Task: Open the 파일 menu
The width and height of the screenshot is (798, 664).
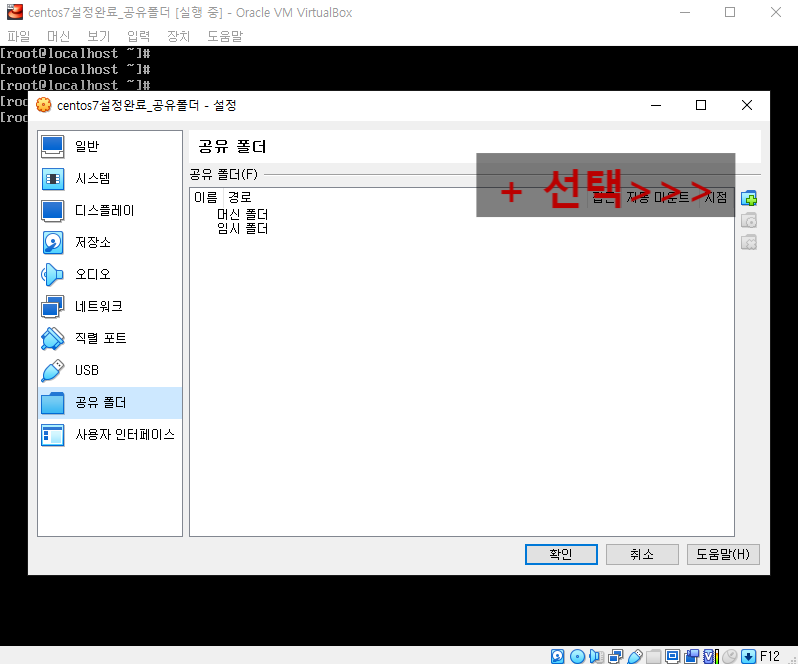Action: pyautogui.click(x=19, y=36)
